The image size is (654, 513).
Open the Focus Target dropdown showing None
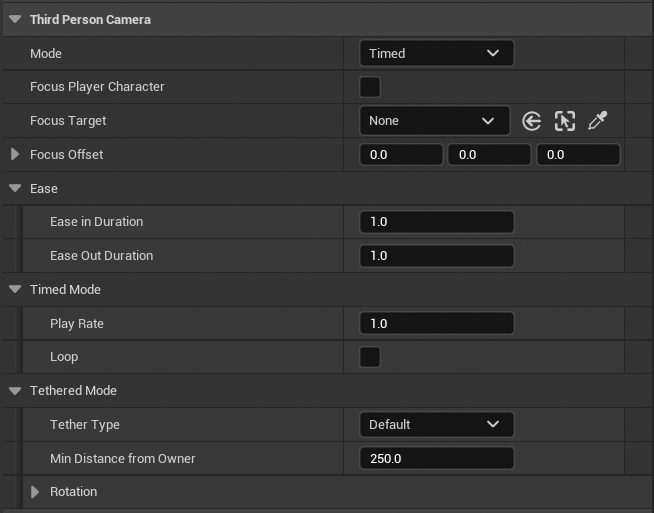click(x=434, y=121)
